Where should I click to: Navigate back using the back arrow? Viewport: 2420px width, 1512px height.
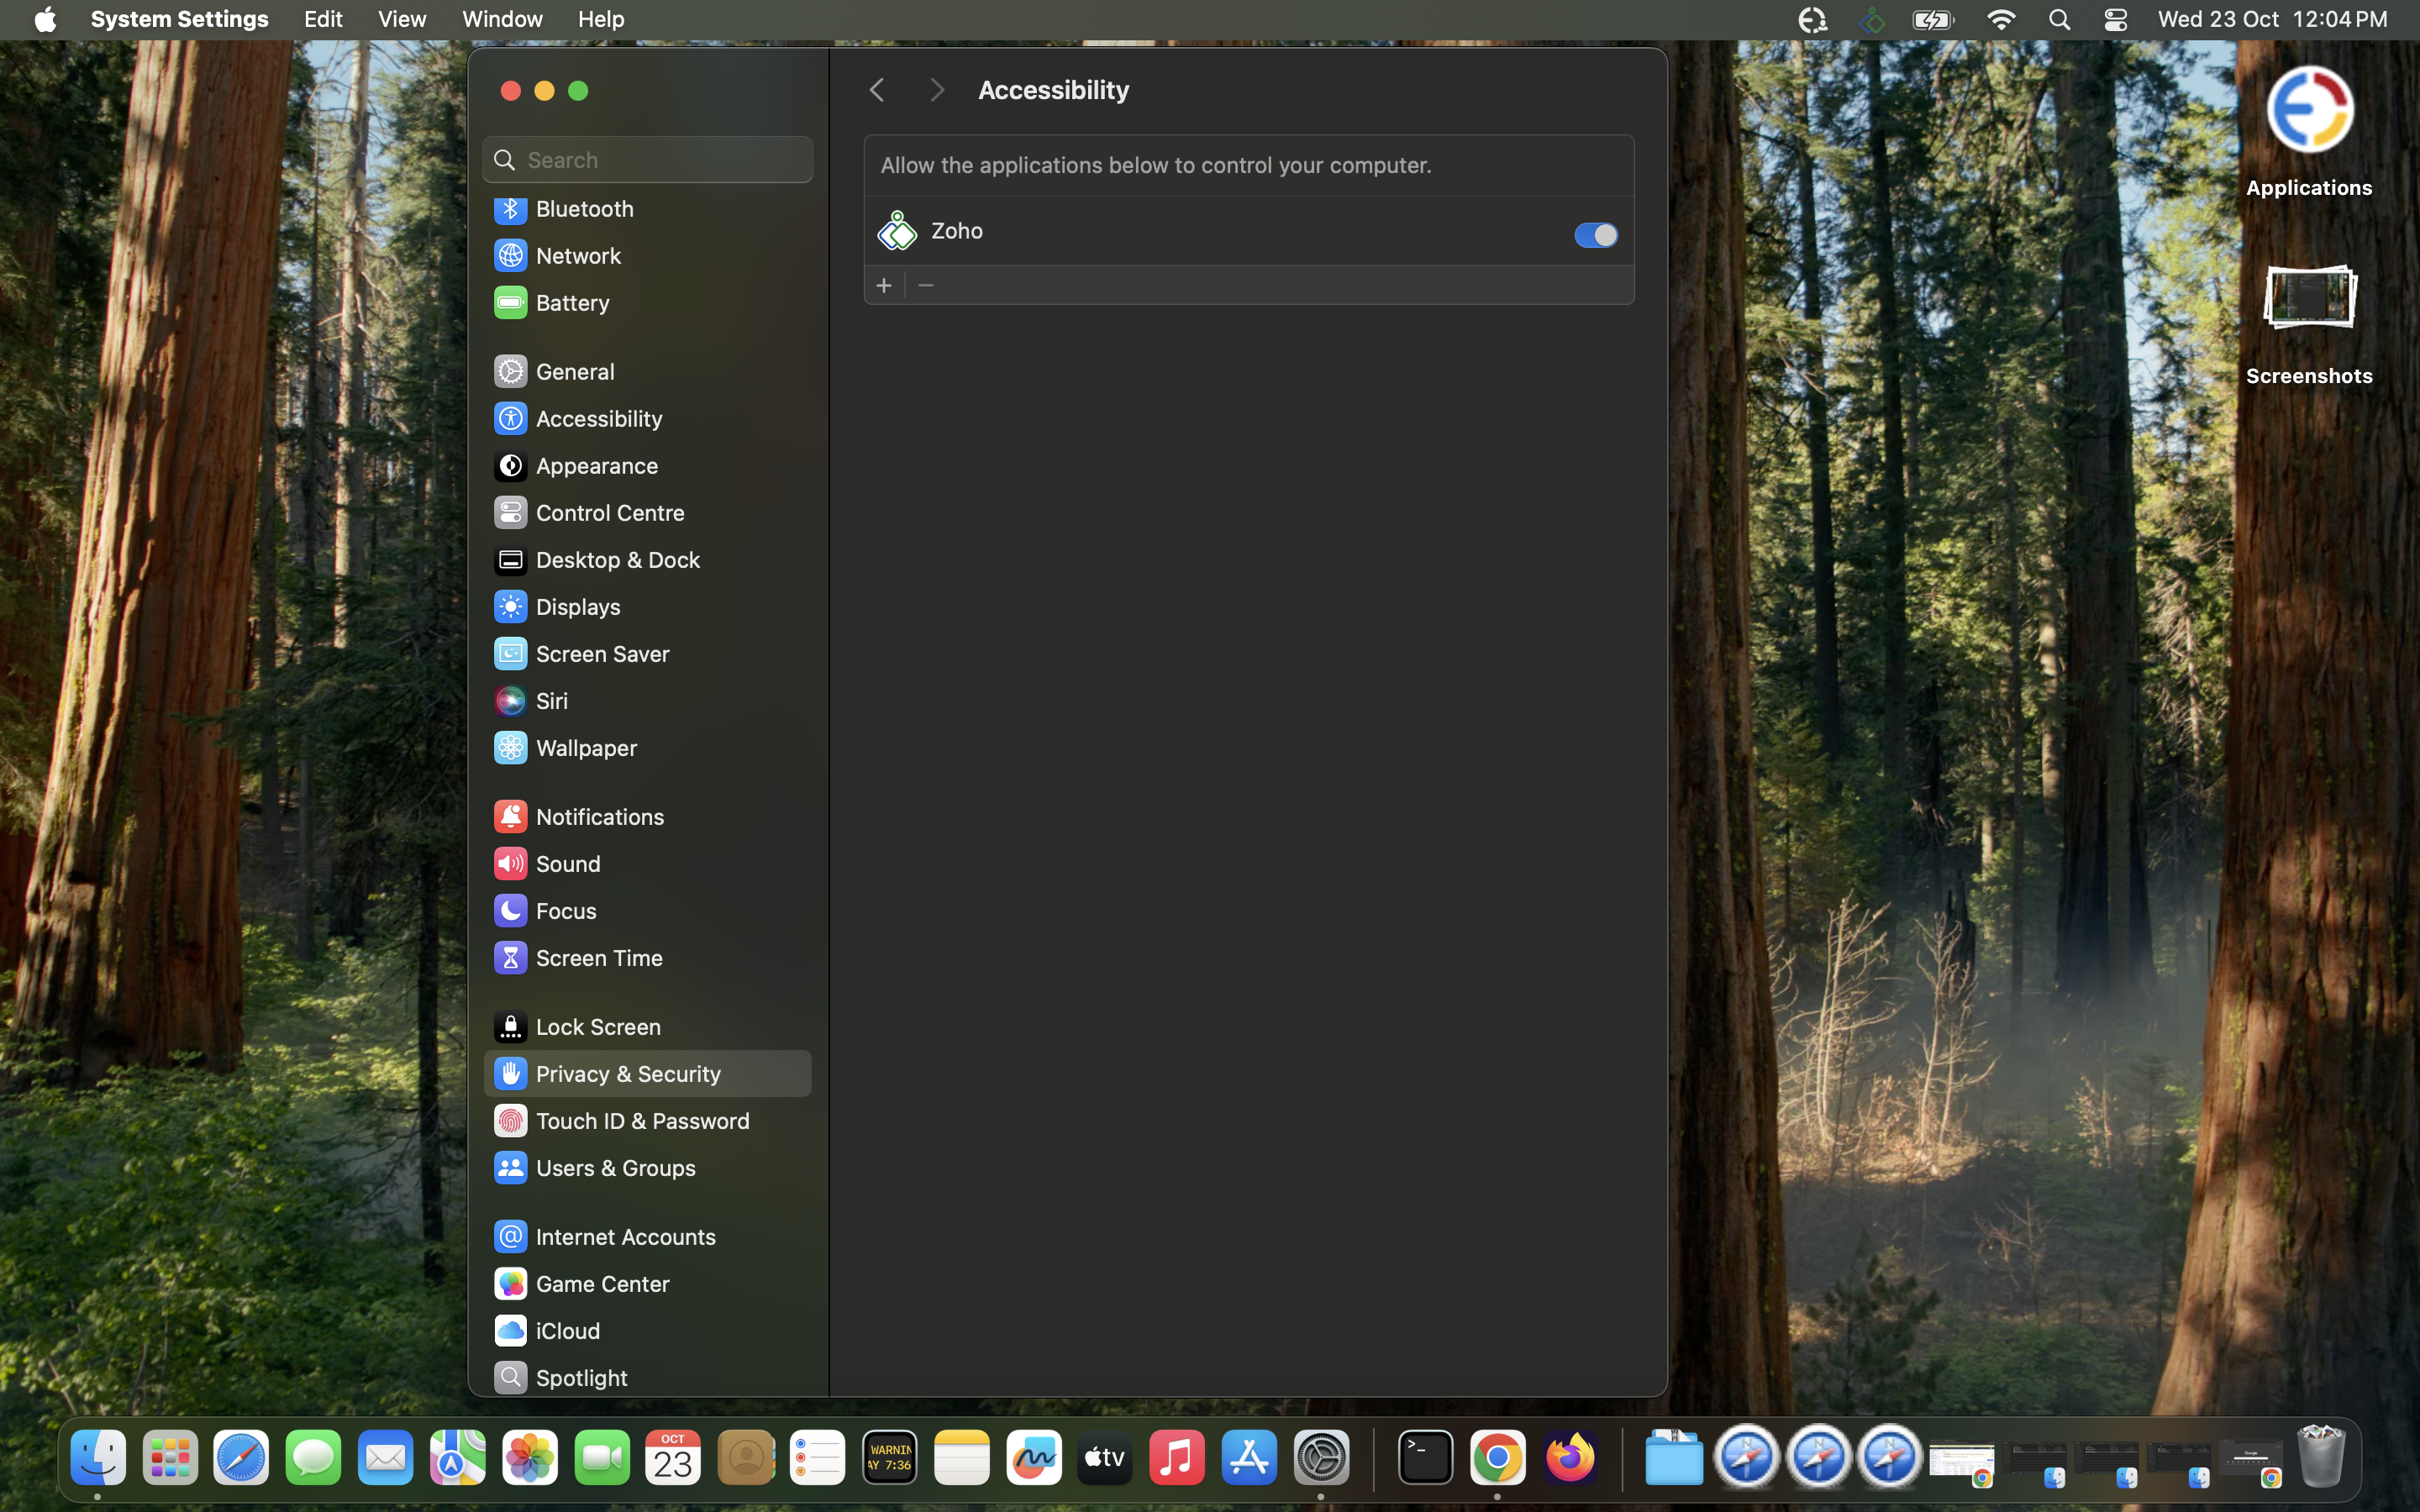[877, 89]
